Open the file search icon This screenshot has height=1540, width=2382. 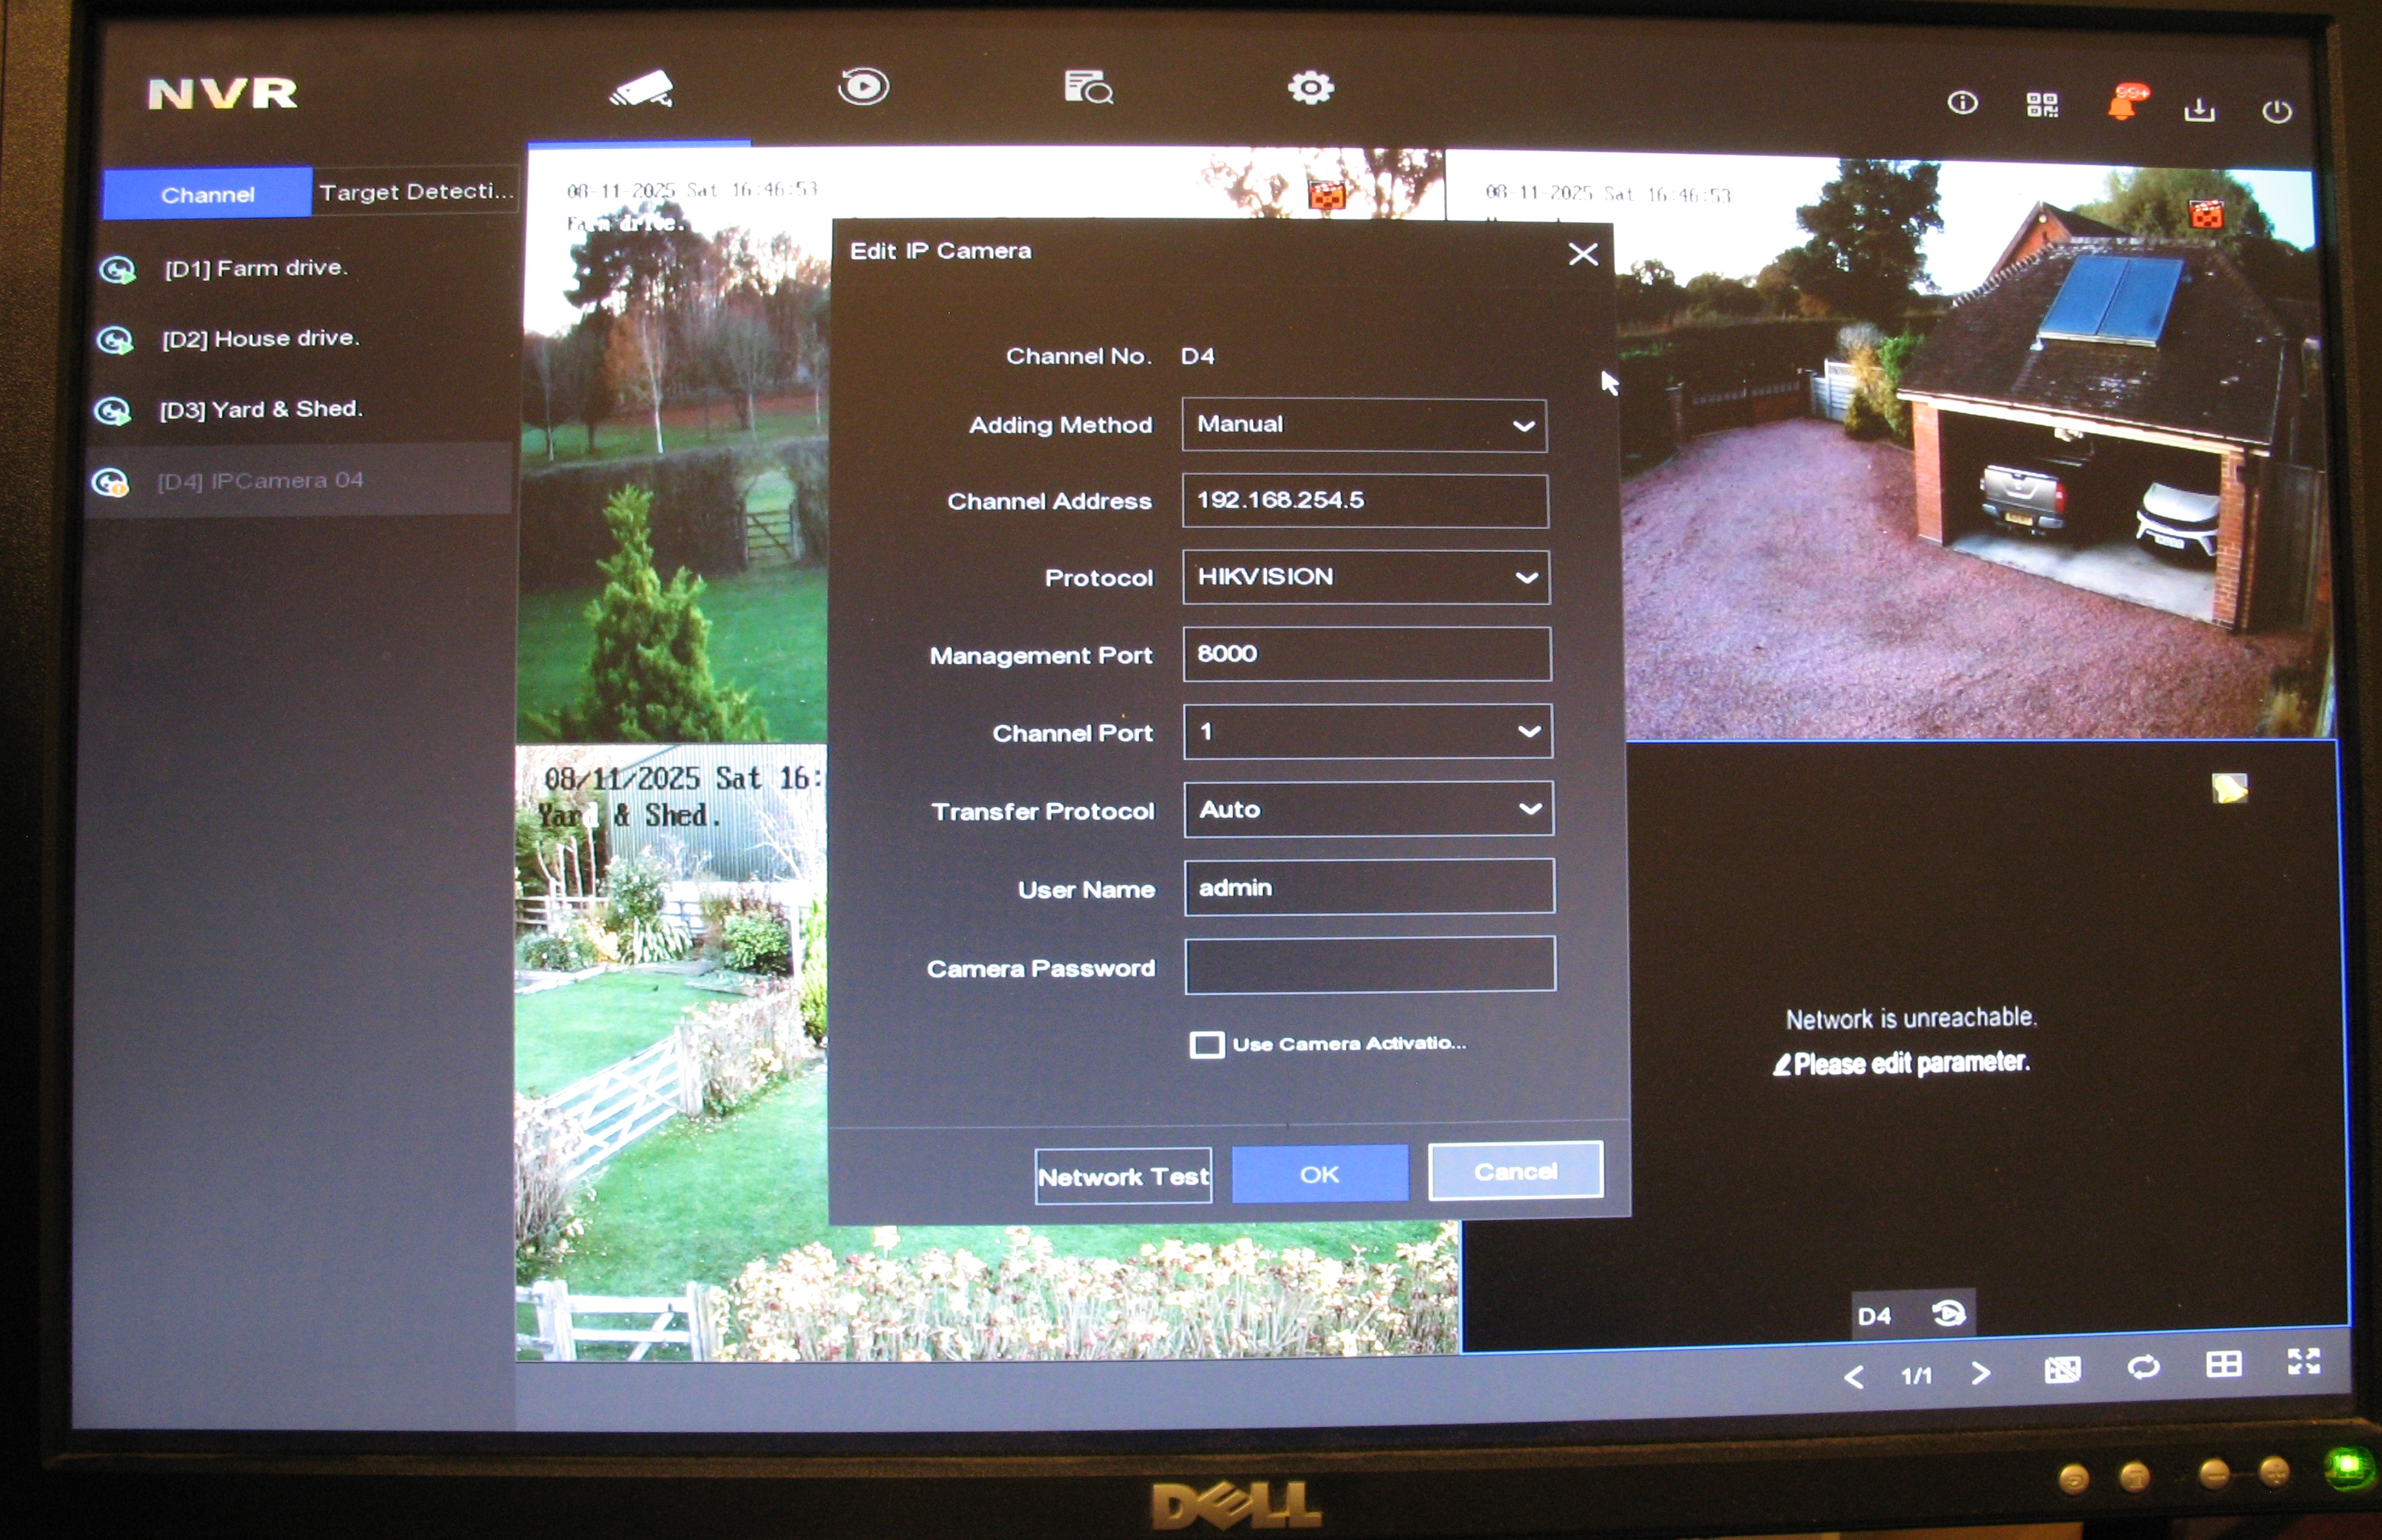point(1088,88)
